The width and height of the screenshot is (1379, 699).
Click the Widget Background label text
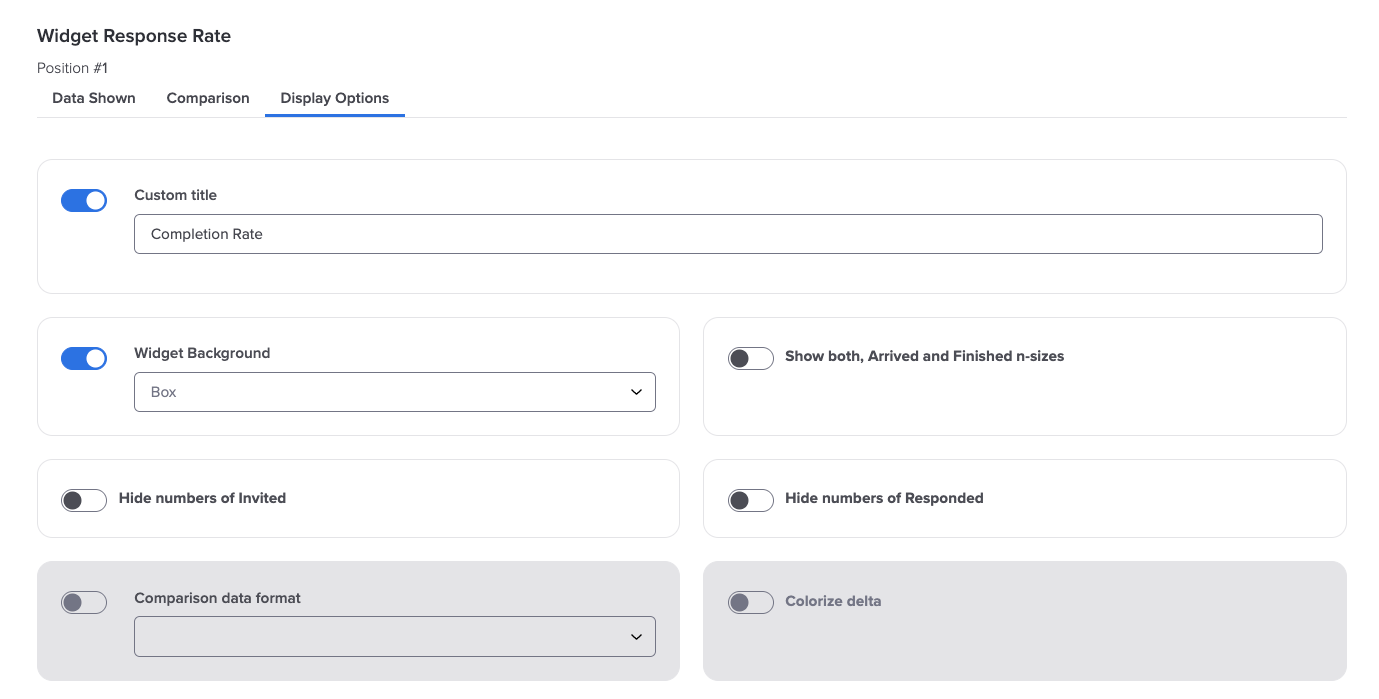click(202, 353)
